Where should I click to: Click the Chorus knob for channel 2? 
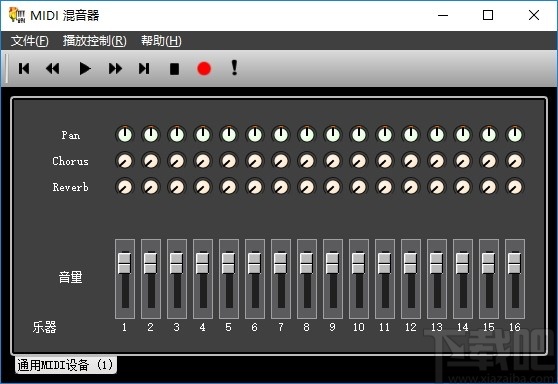point(151,161)
